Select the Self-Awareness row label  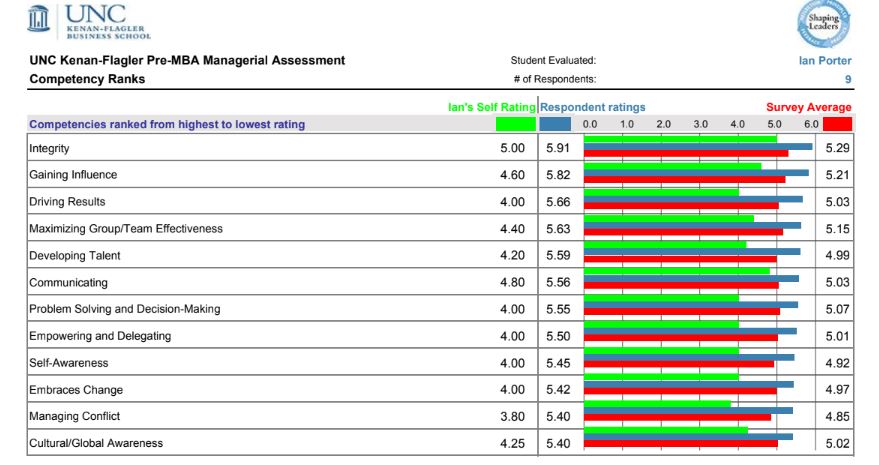pyautogui.click(x=68, y=363)
